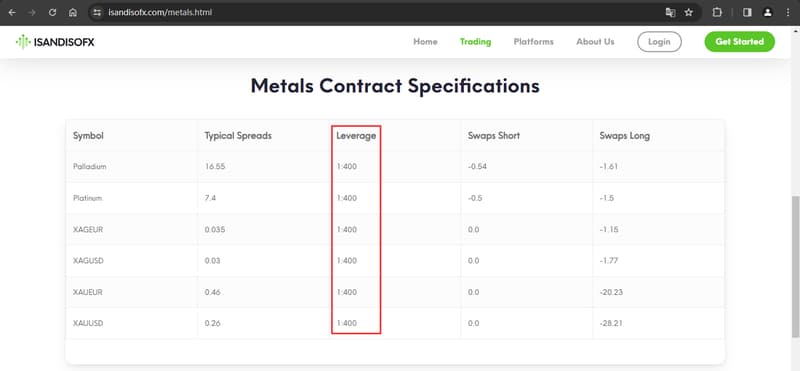Image resolution: width=800 pixels, height=371 pixels.
Task: Go to About Us nav item
Action: tap(595, 42)
